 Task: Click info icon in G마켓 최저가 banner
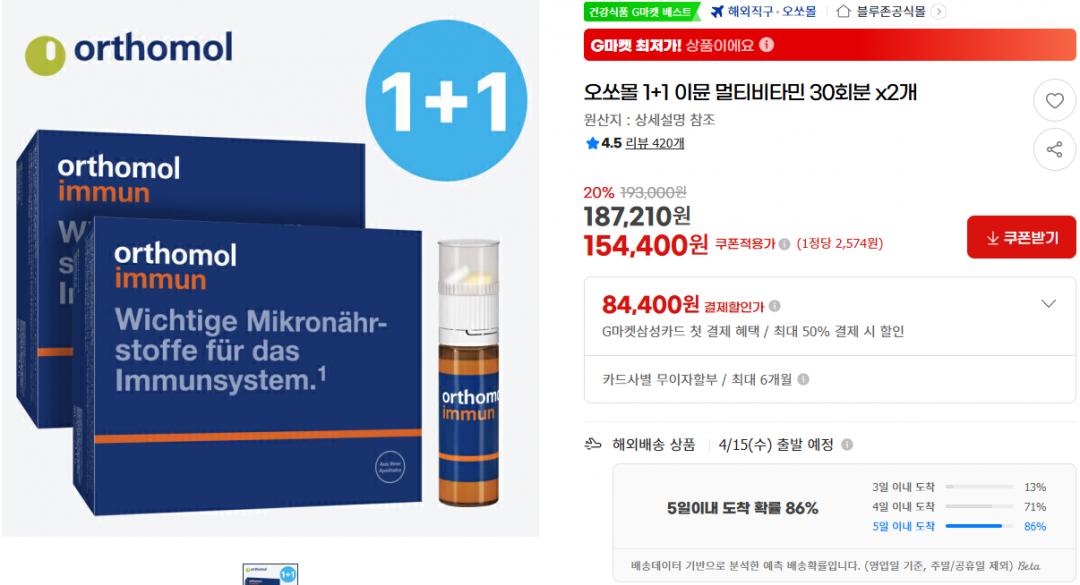pyautogui.click(x=767, y=45)
